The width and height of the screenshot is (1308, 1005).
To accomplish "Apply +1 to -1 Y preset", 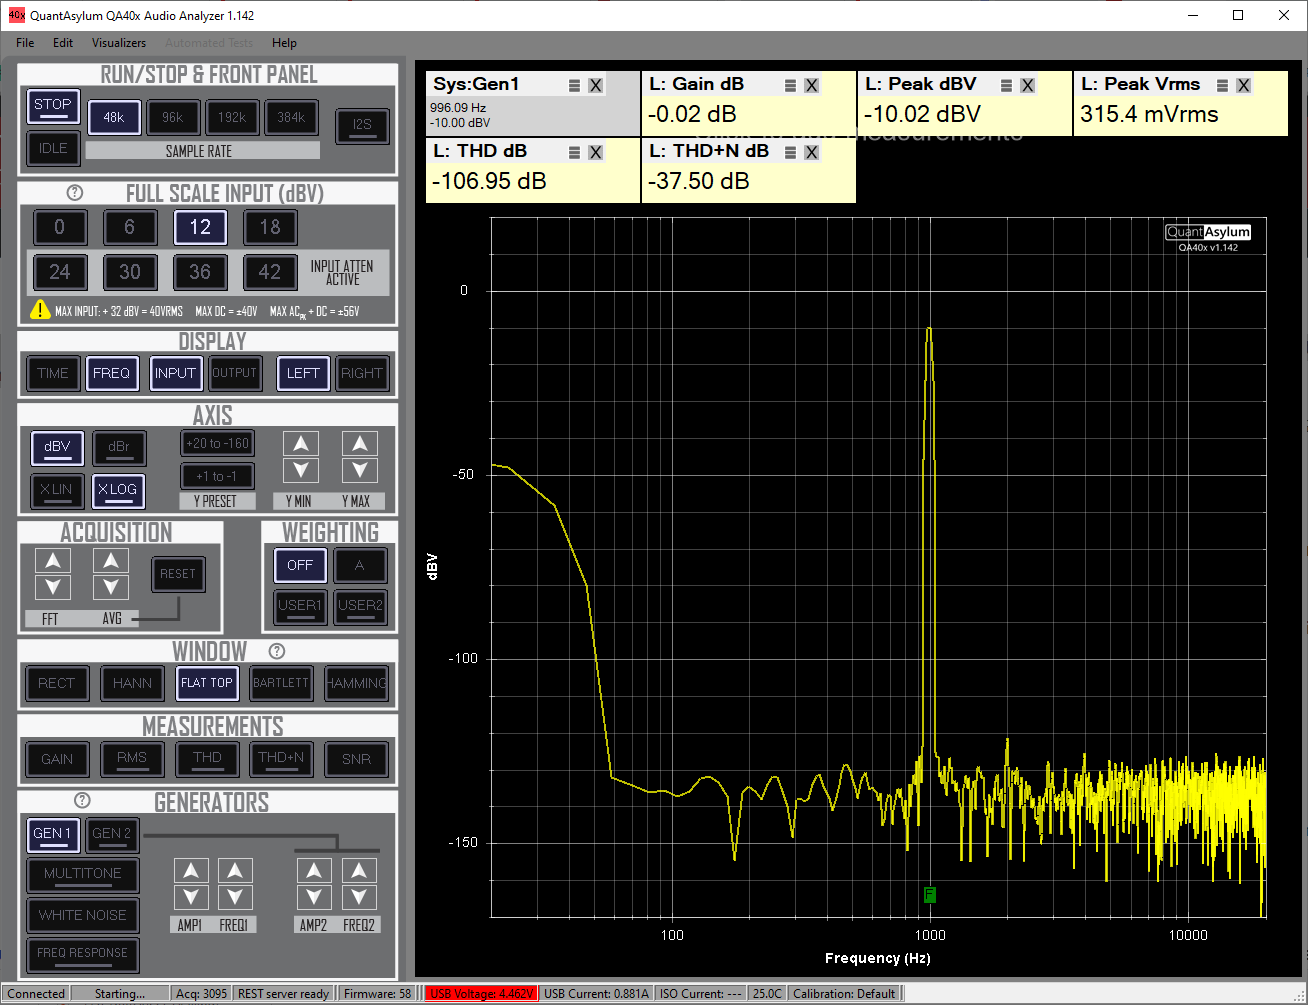I will coord(217,476).
